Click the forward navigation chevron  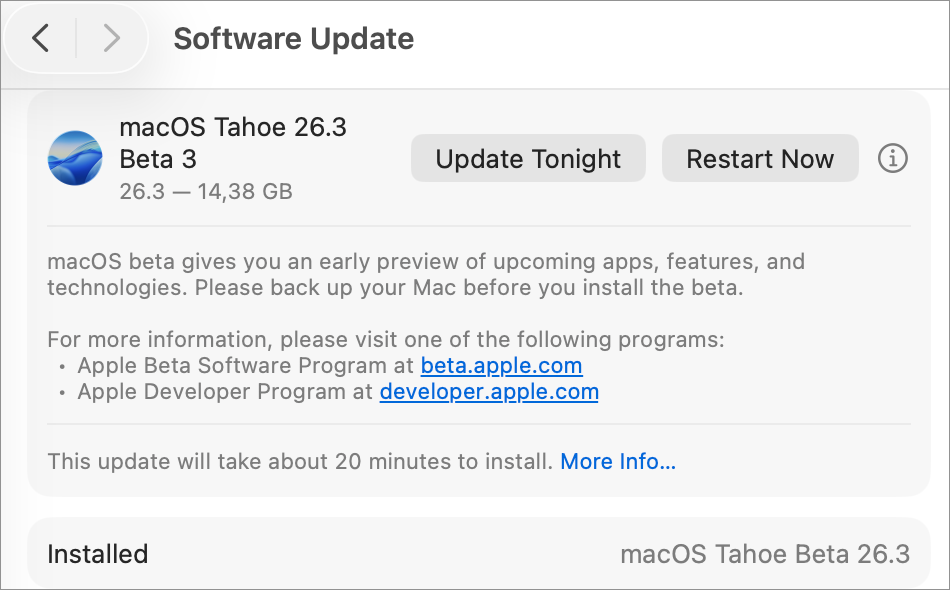point(111,39)
